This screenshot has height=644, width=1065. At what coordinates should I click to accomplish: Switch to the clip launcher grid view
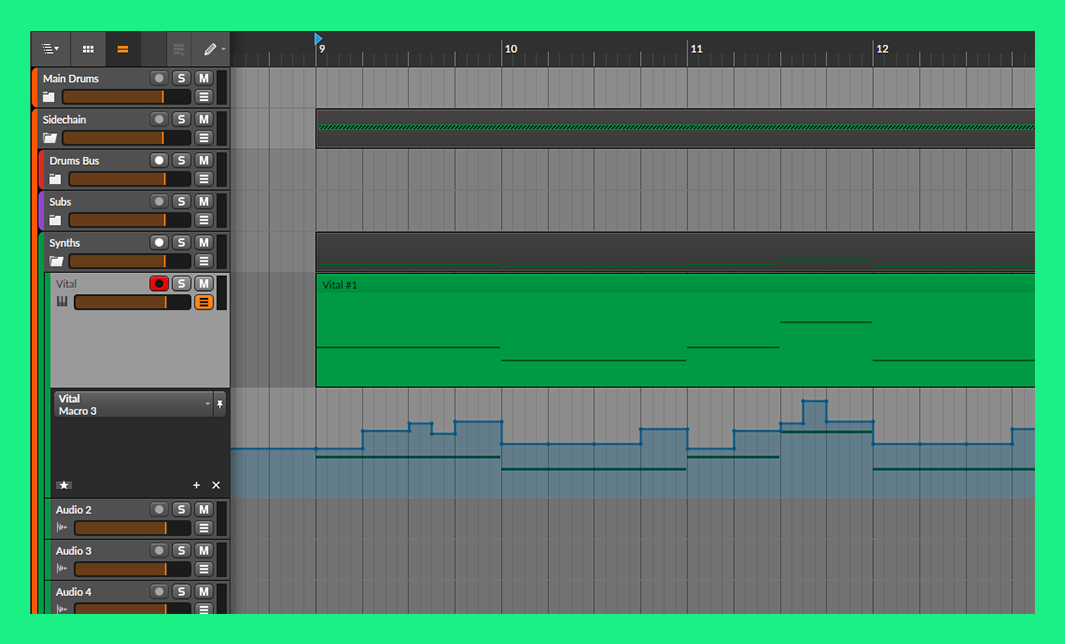click(x=88, y=48)
